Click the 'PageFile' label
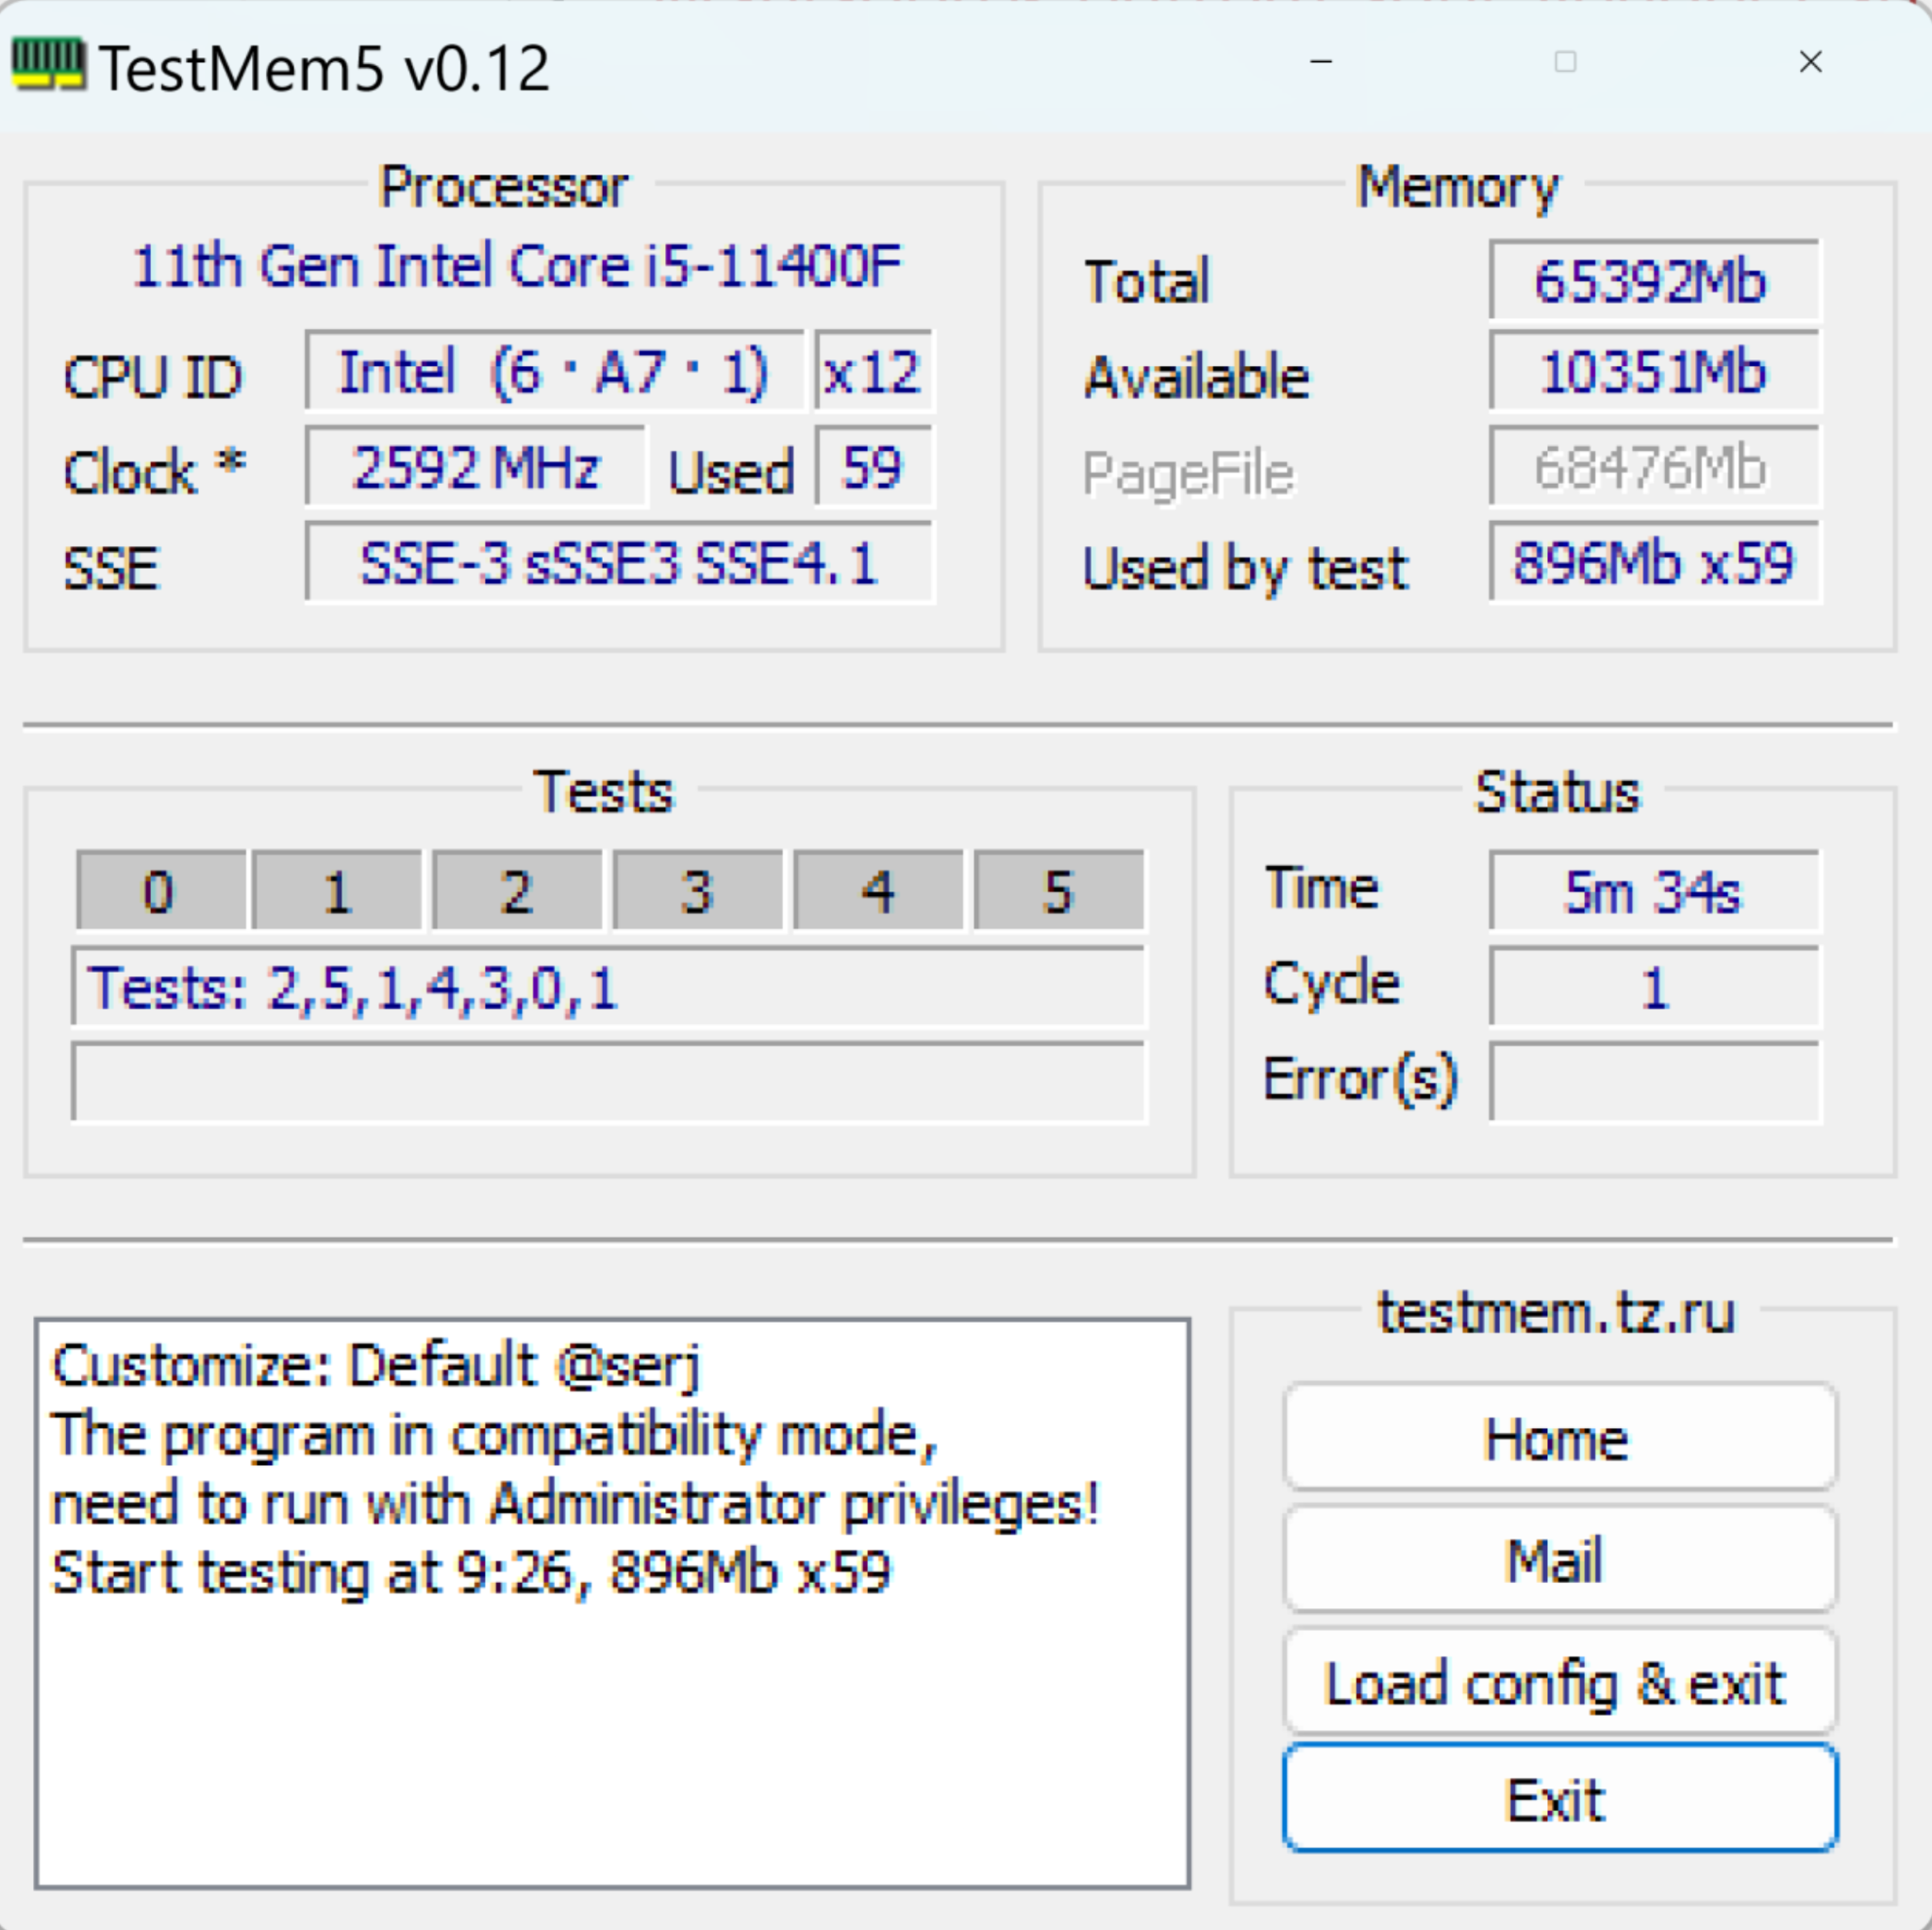Image resolution: width=1932 pixels, height=1930 pixels. tap(1188, 473)
